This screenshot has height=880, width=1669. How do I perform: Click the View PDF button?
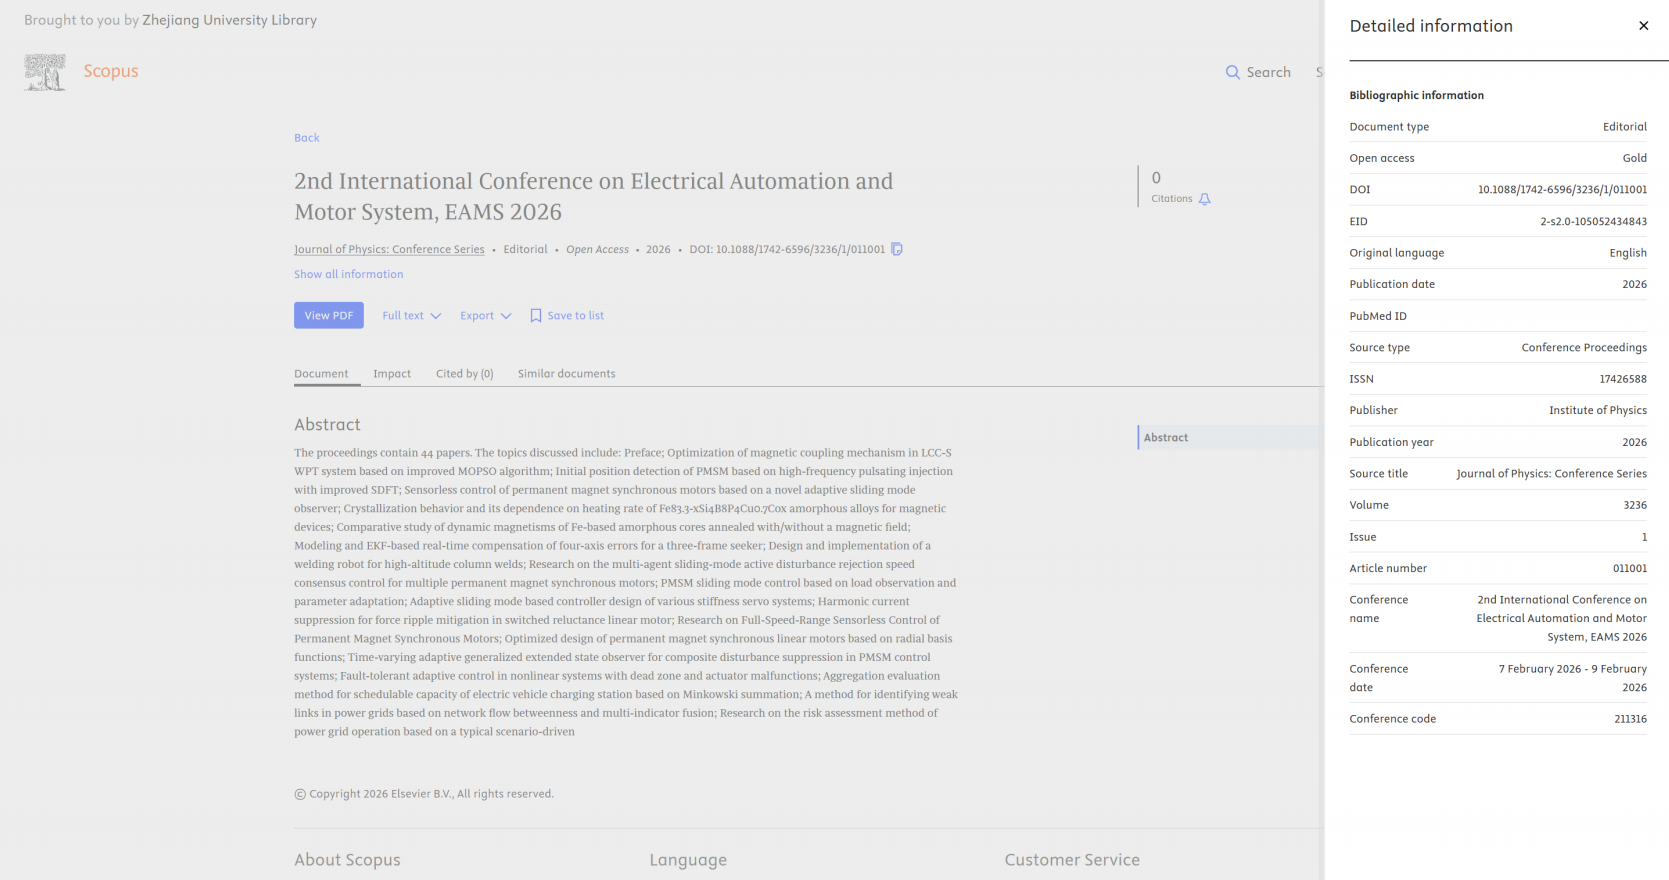(329, 315)
